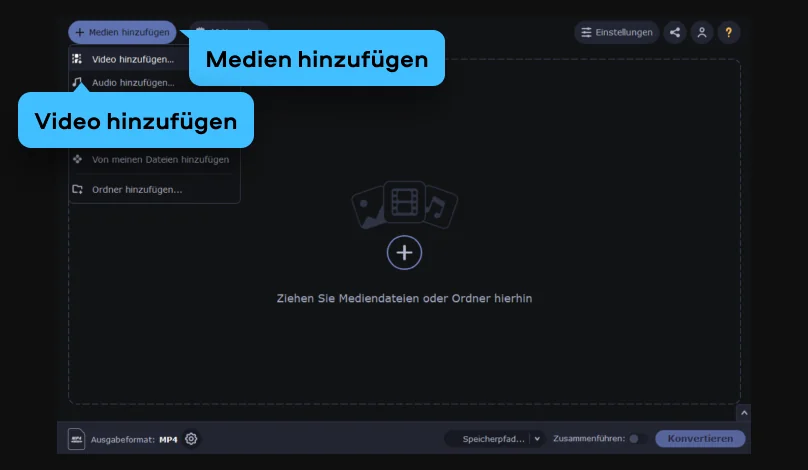Image resolution: width=808 pixels, height=470 pixels.
Task: Click the icon beside Von meinen Dateien
Action: point(77,159)
